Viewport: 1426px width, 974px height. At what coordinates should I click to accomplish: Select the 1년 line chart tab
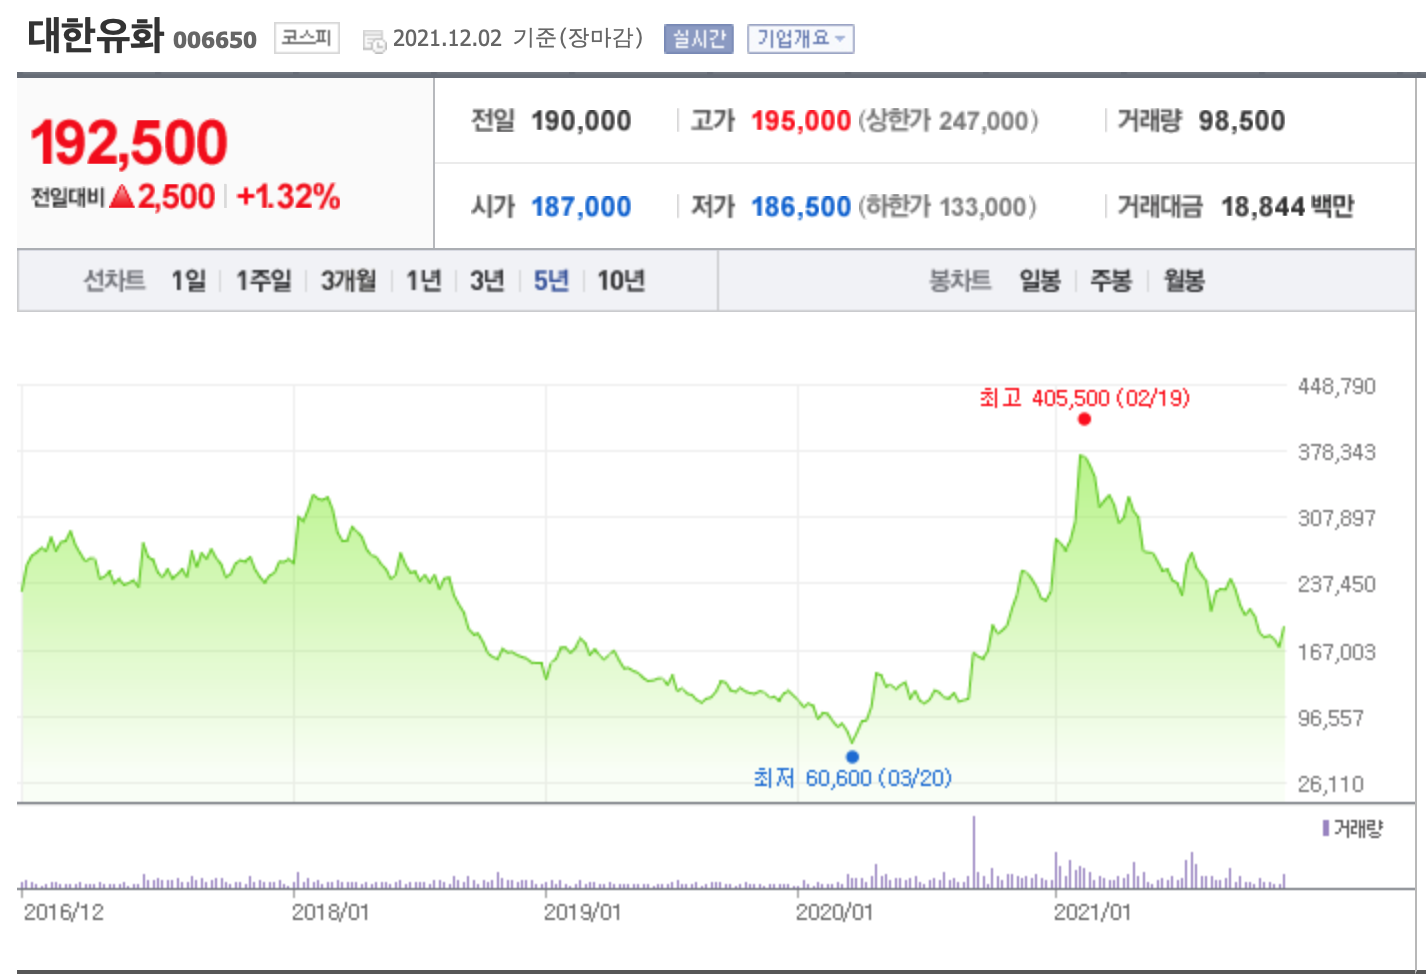coord(423,280)
